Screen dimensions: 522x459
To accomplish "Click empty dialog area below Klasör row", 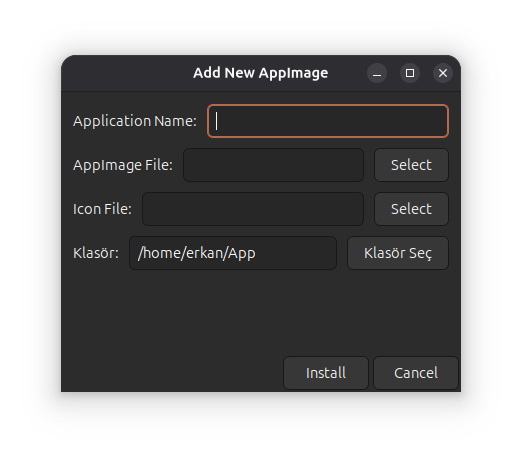I will [261, 312].
